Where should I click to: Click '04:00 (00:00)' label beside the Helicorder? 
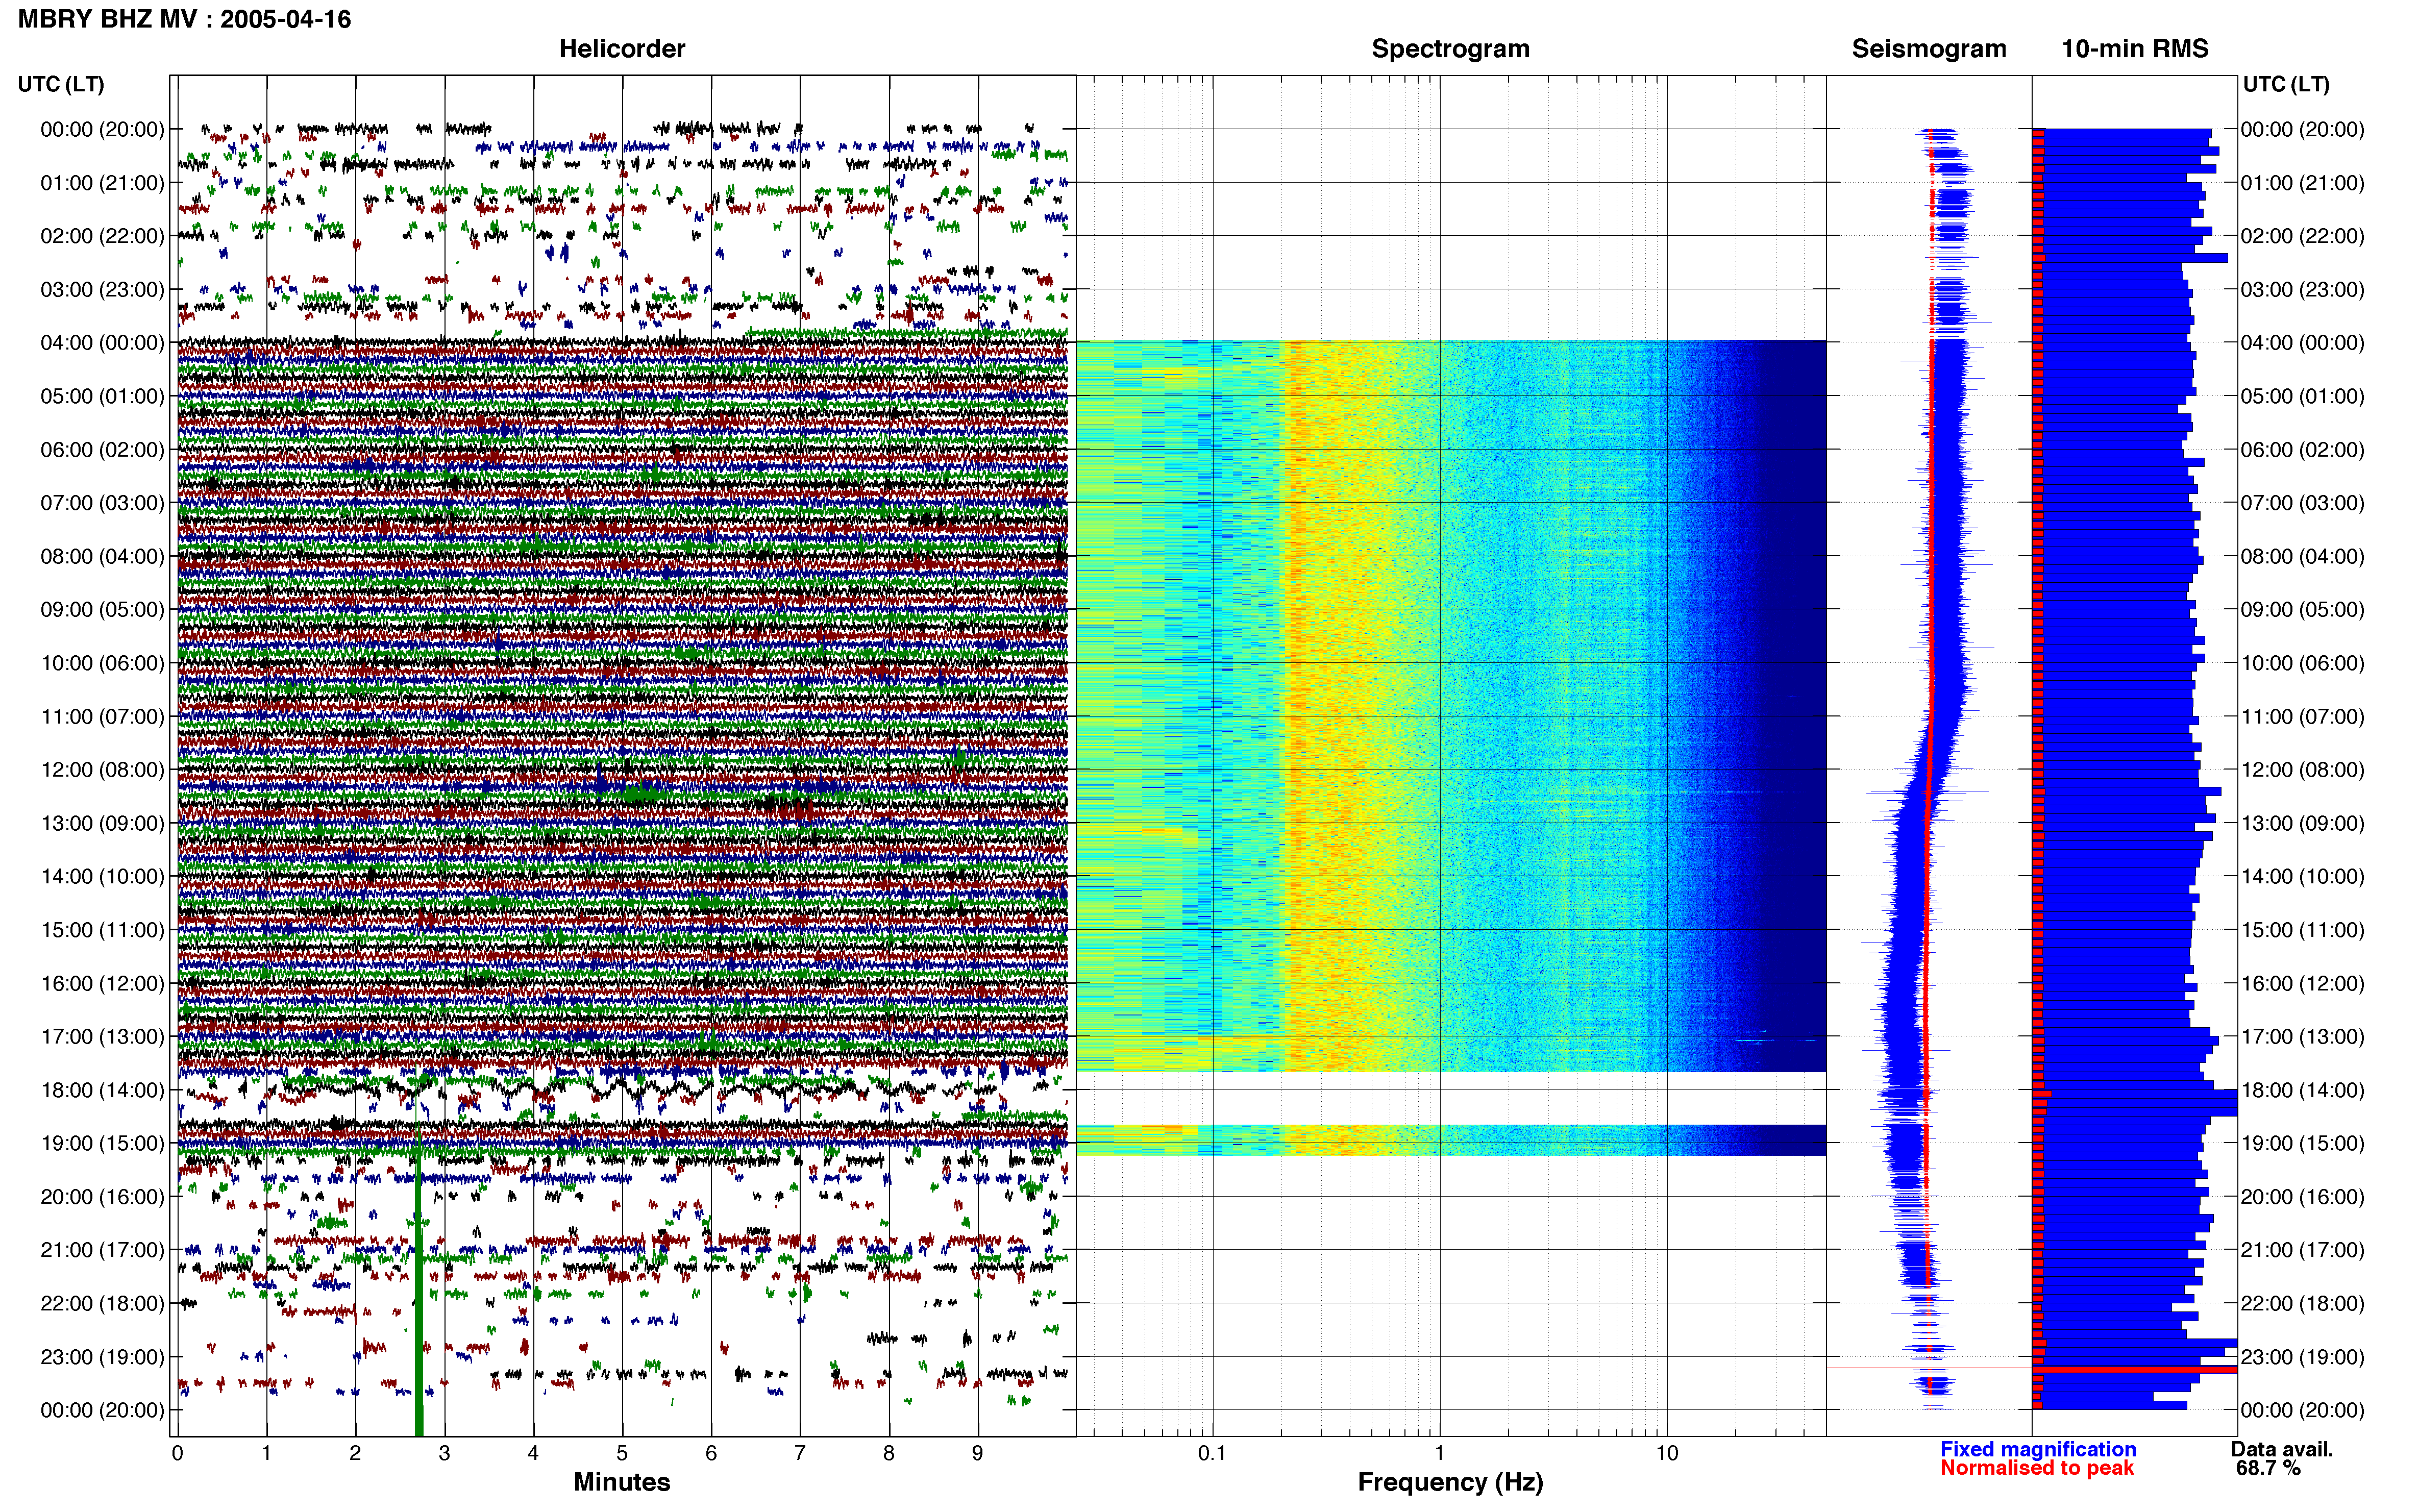102,343
